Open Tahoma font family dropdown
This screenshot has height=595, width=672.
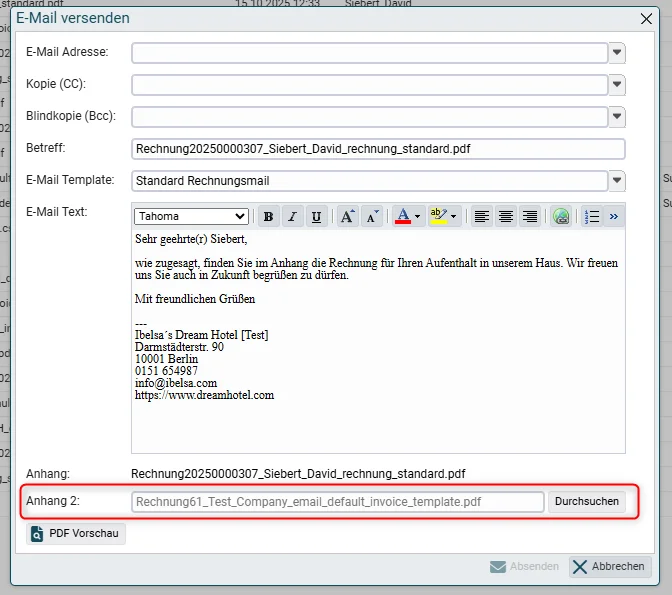(191, 216)
